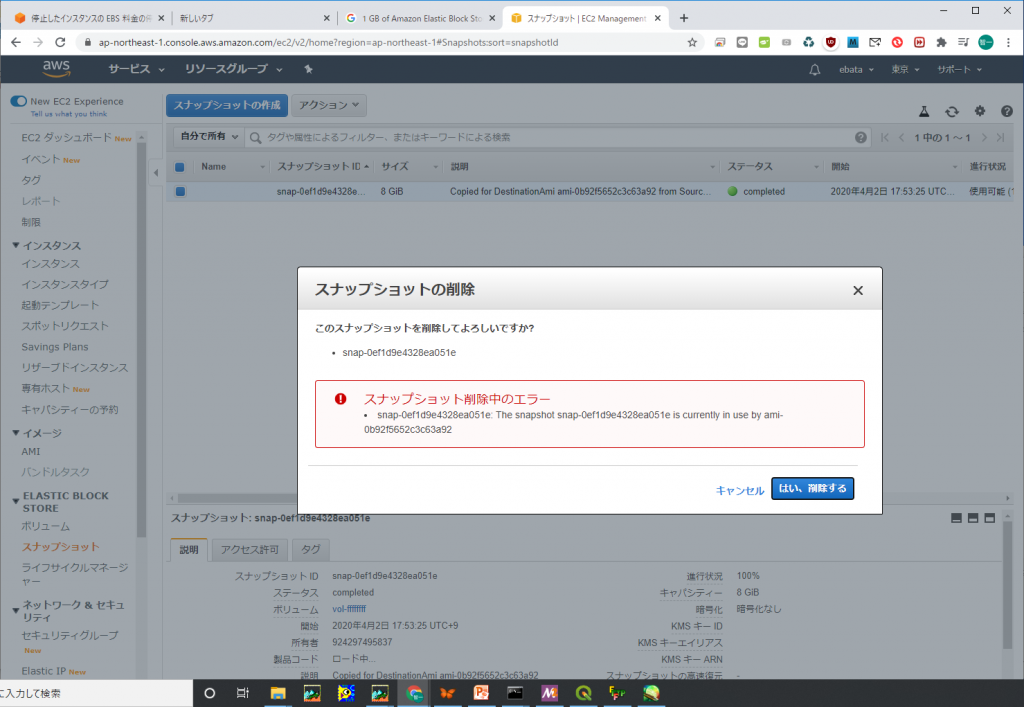The image size is (1024, 707).
Task: Open the notifications bell icon
Action: pos(815,69)
